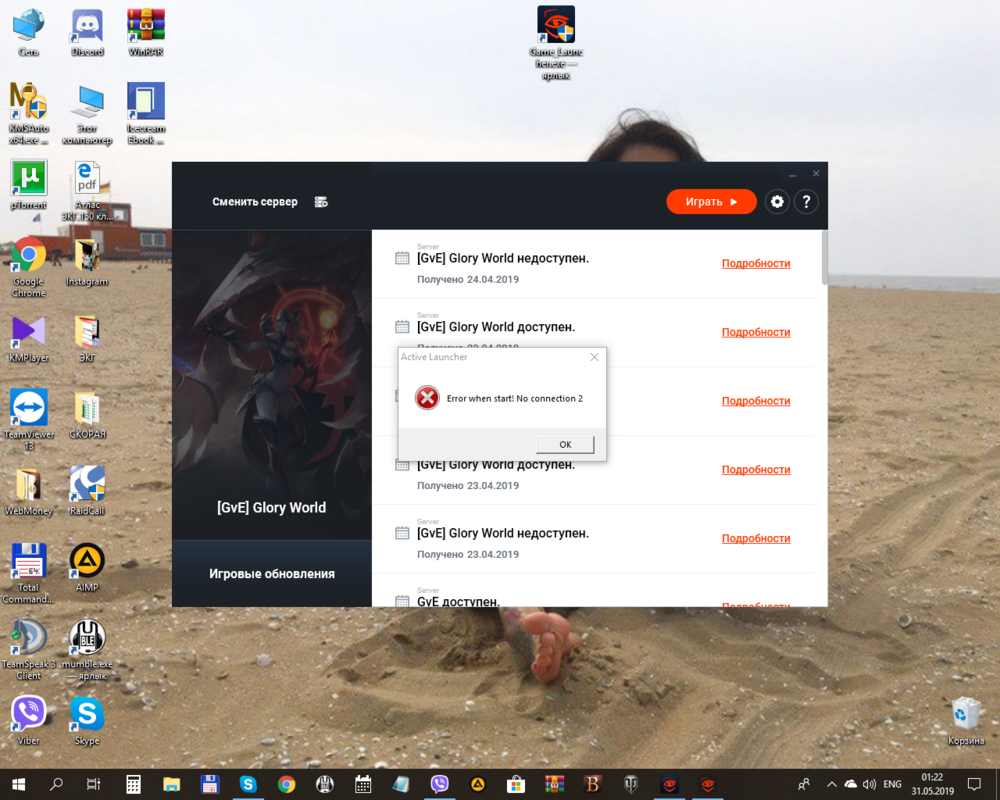Expand hidden system tray icons chevron
The width and height of the screenshot is (1000, 800).
pyautogui.click(x=829, y=784)
